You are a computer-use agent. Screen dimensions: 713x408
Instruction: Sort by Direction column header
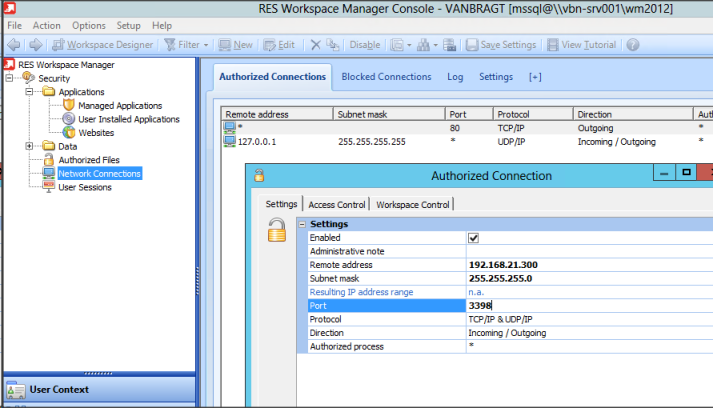click(x=633, y=114)
